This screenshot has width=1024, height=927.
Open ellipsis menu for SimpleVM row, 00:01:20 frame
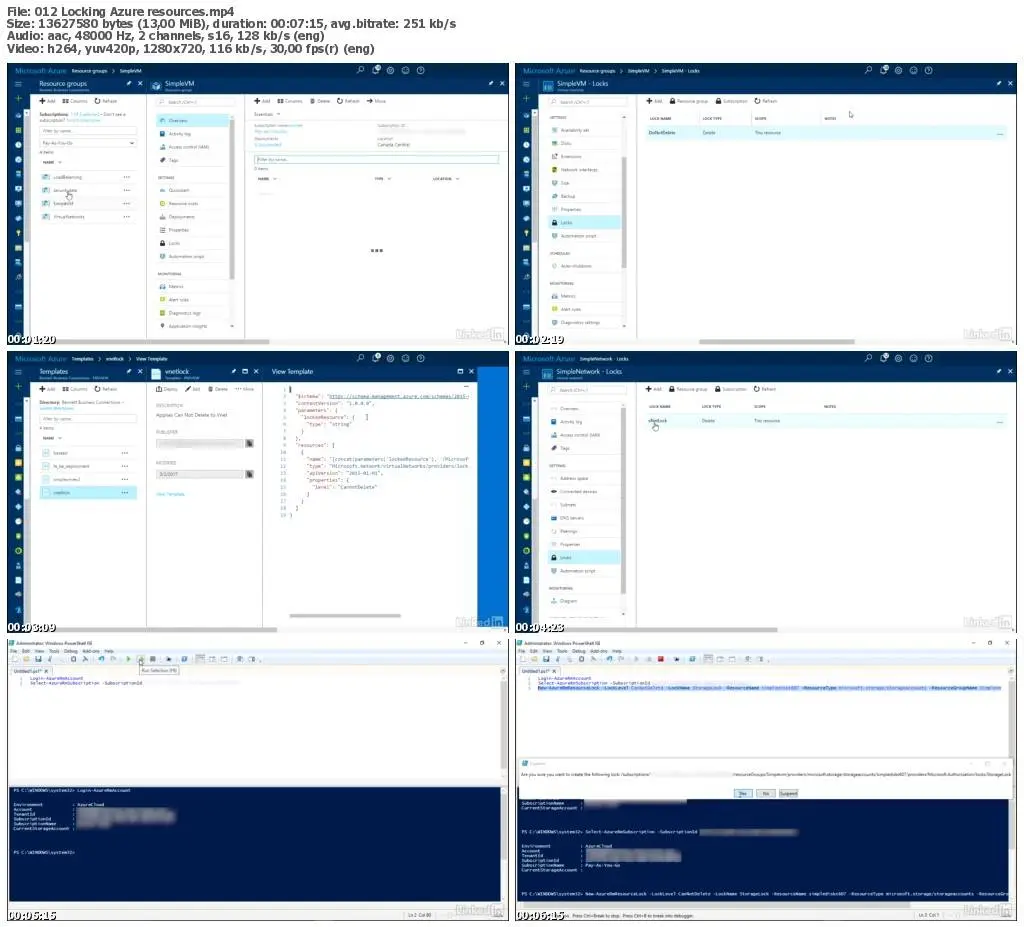(127, 203)
